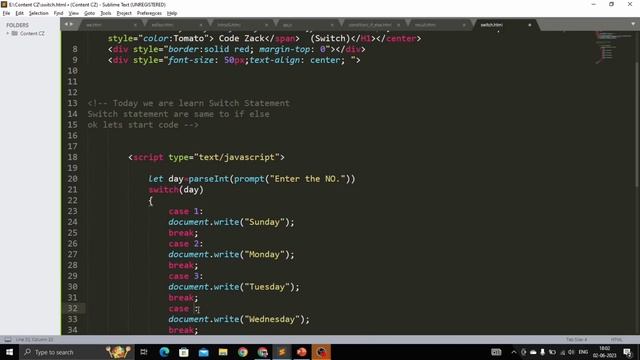
Task: Select the Content CZ folder in sidebar
Action: [x=32, y=33]
